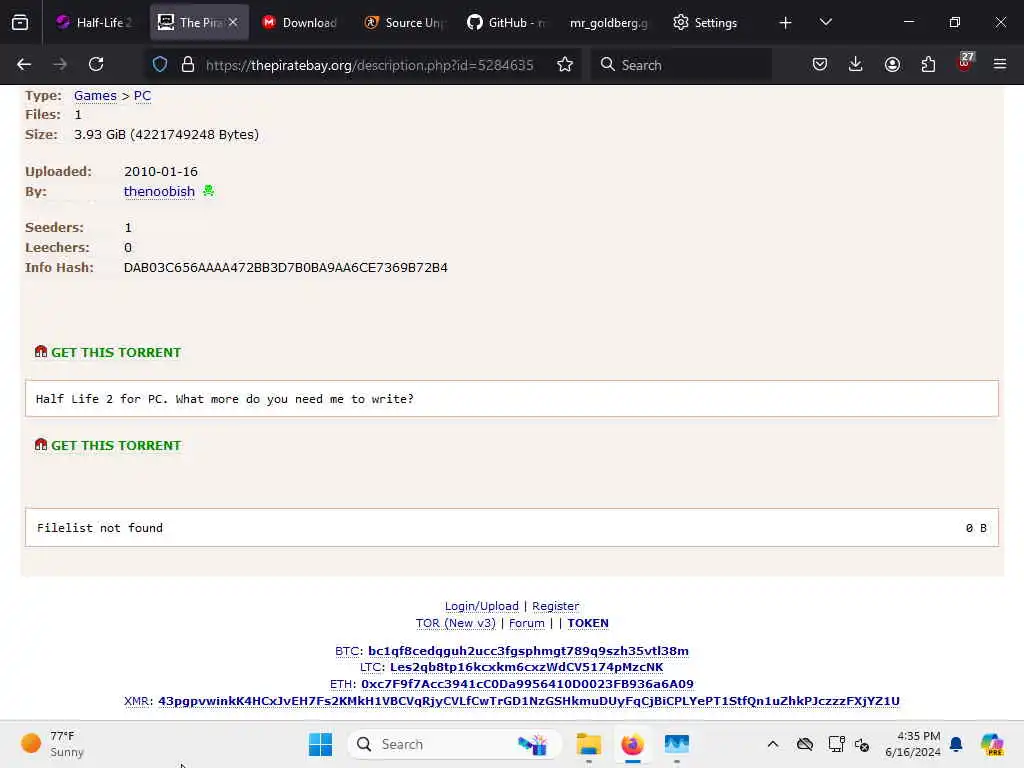Open notifications bell icon
Screen dimensions: 1024x768
pos(956,744)
